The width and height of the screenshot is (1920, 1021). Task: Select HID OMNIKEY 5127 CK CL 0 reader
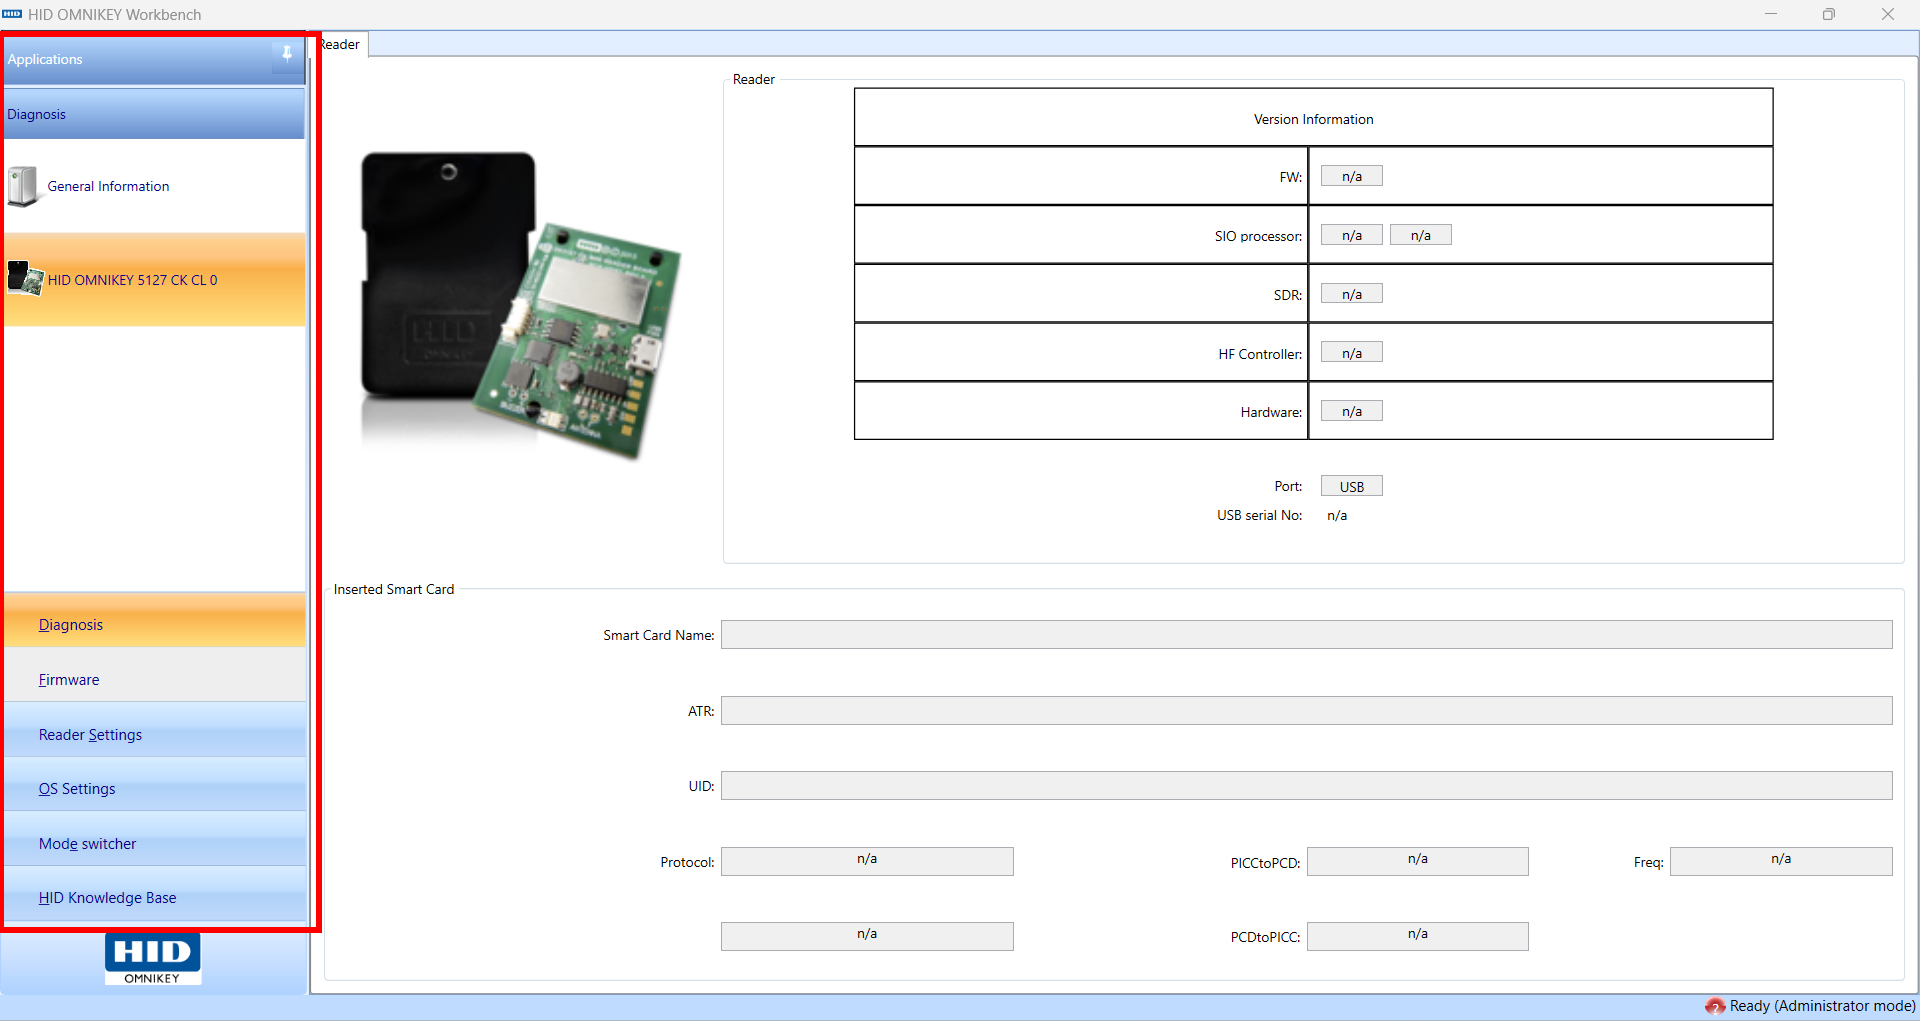tap(155, 279)
